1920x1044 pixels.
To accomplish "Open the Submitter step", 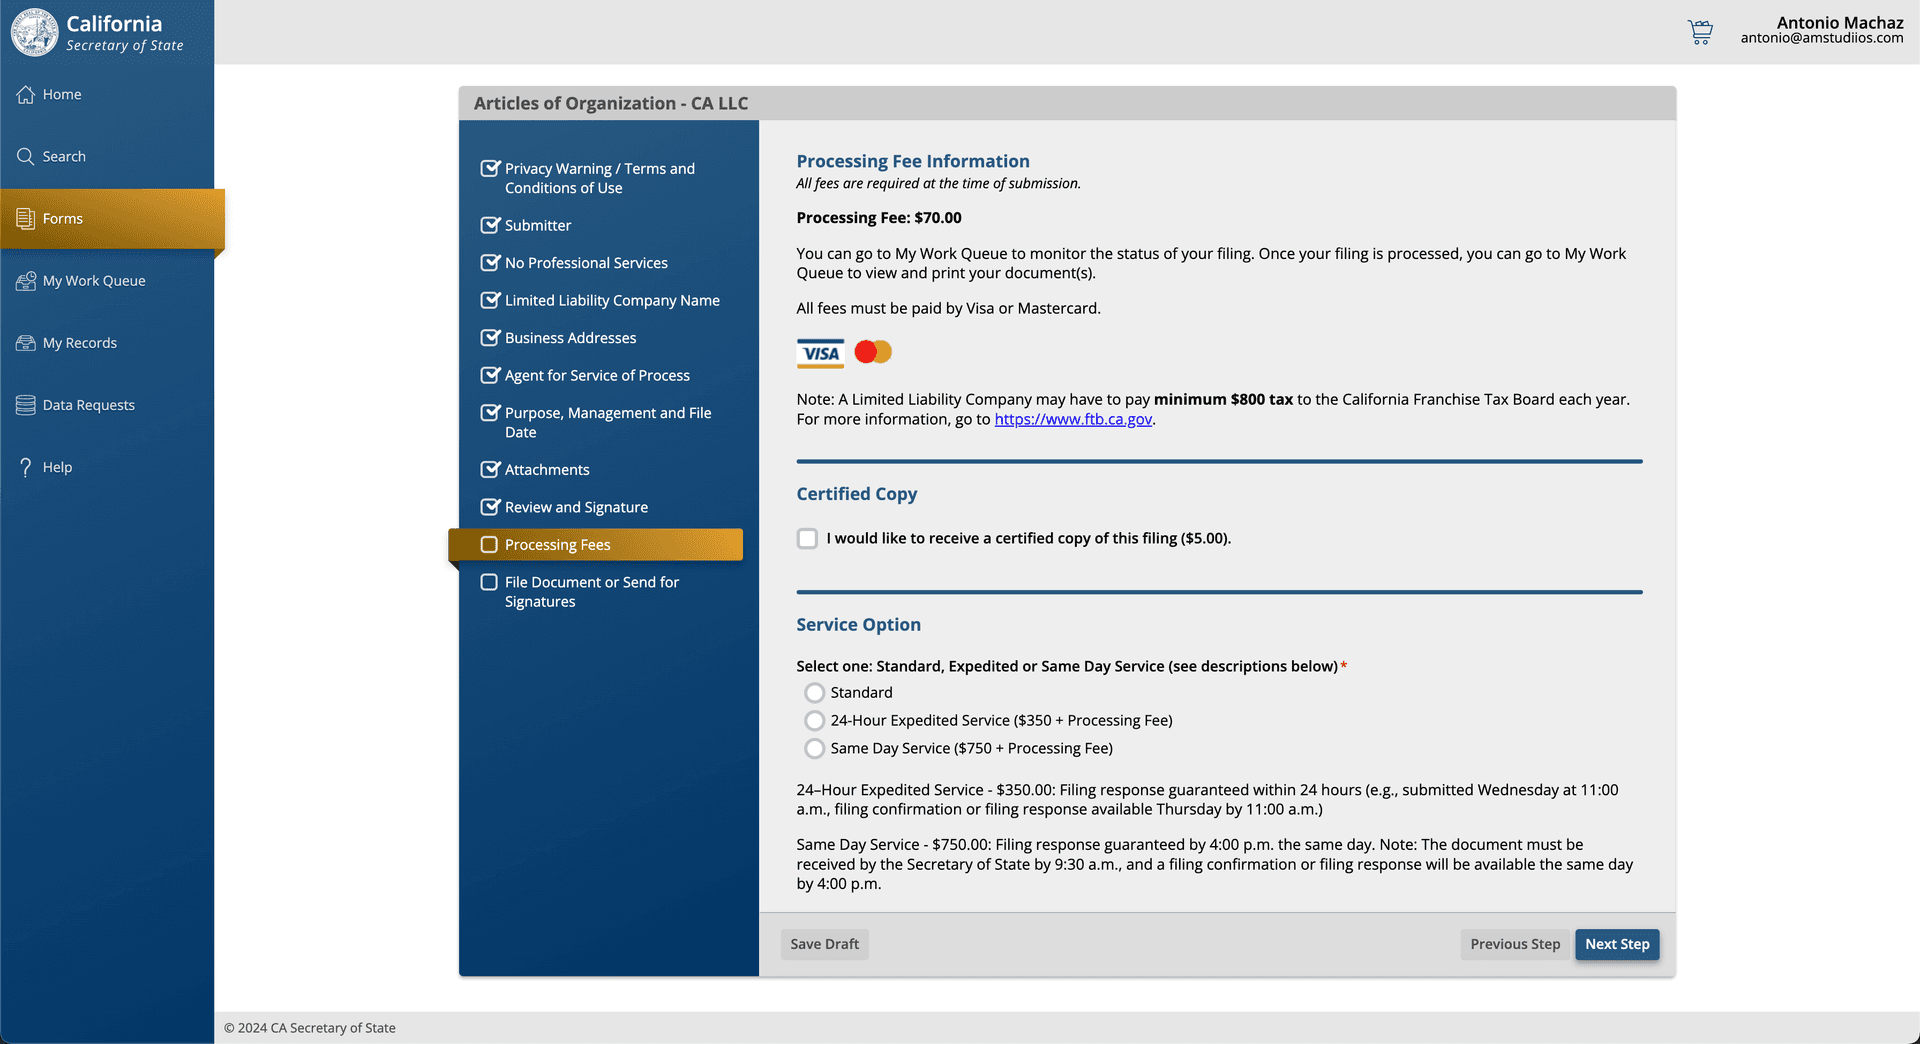I will click(537, 225).
